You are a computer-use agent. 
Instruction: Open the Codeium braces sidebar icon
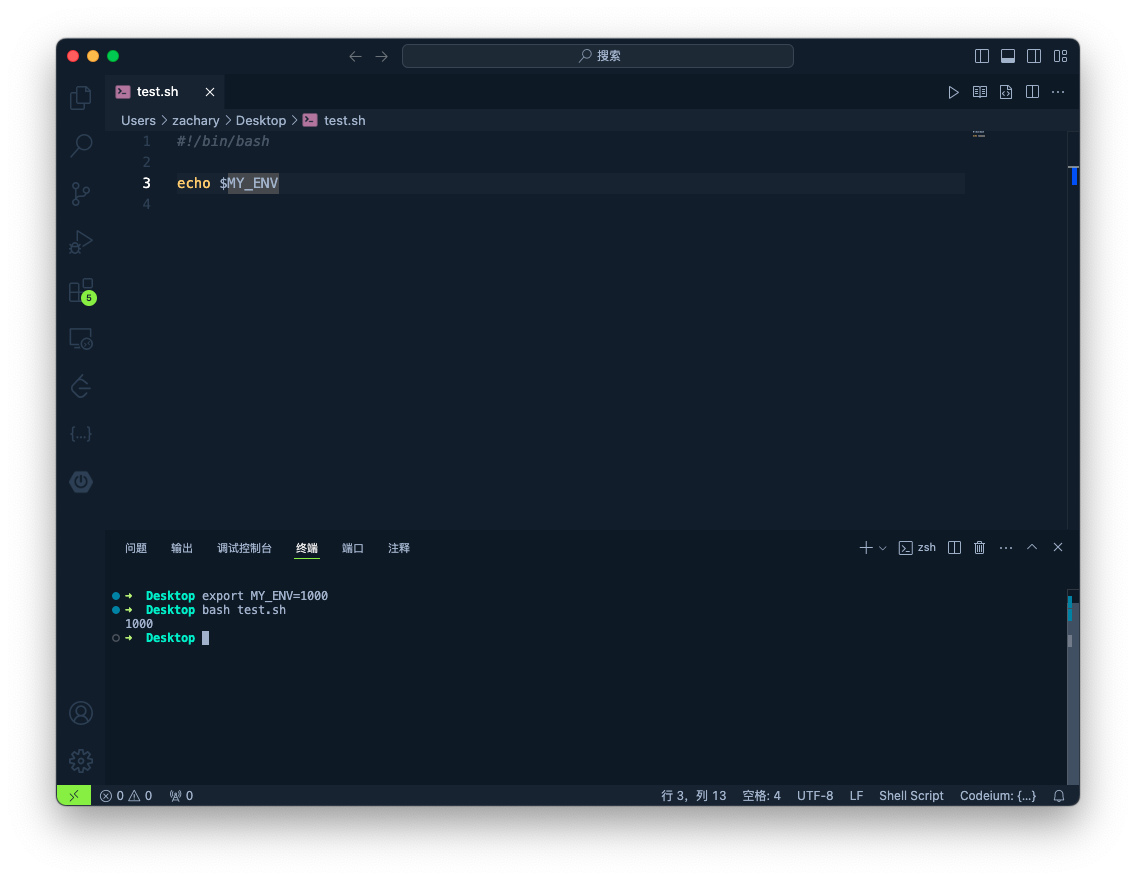(x=80, y=434)
